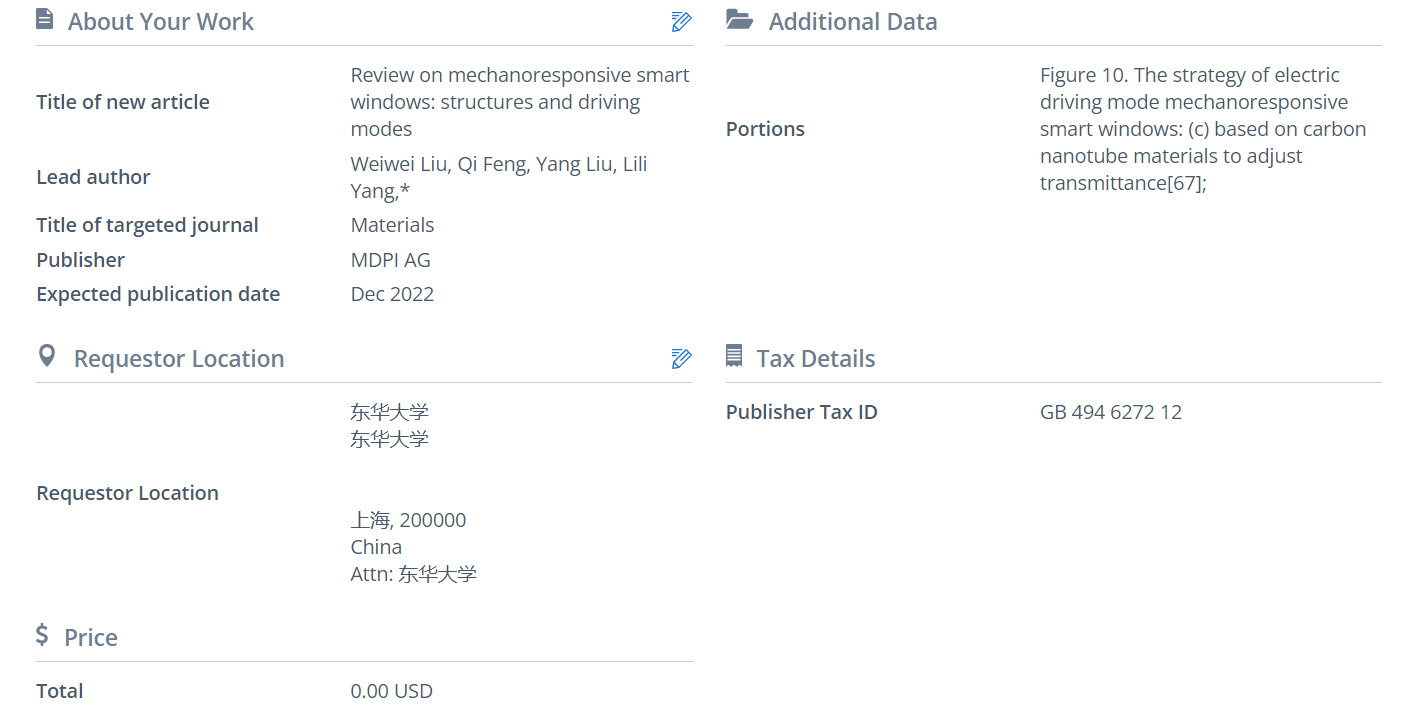The height and width of the screenshot is (721, 1407).
Task: Click the total price '0.00 USD'
Action: (391, 691)
